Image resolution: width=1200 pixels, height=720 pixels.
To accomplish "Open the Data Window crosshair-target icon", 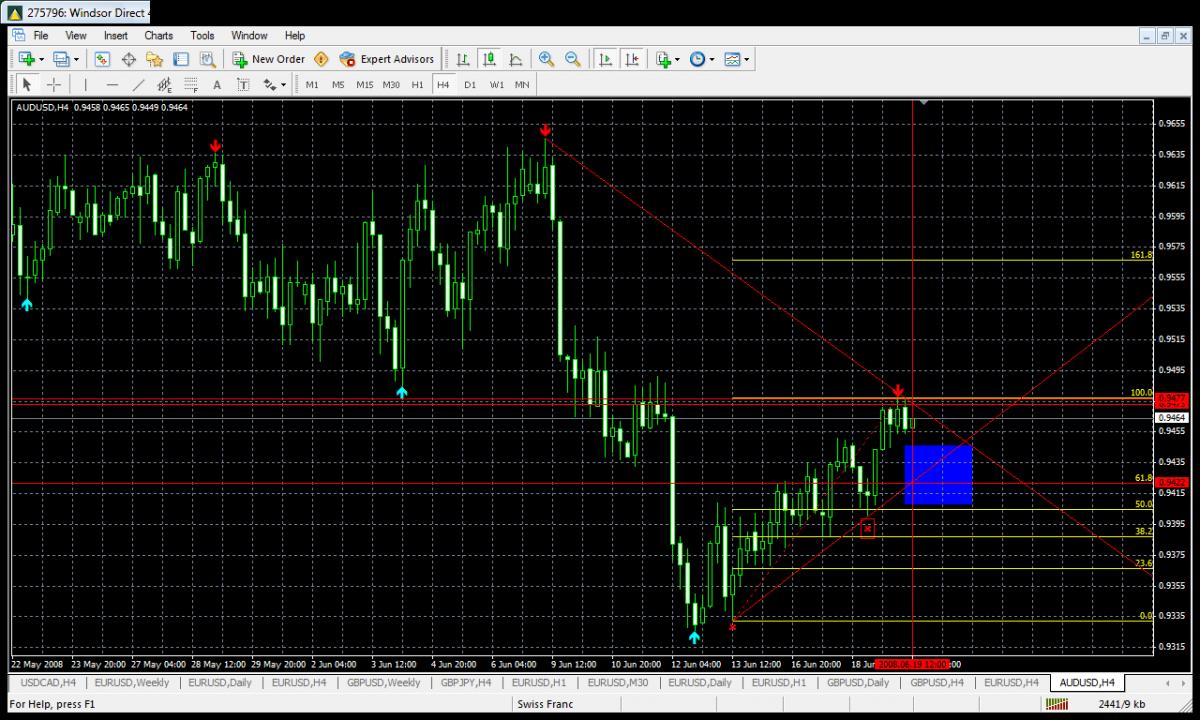I will tap(129, 59).
